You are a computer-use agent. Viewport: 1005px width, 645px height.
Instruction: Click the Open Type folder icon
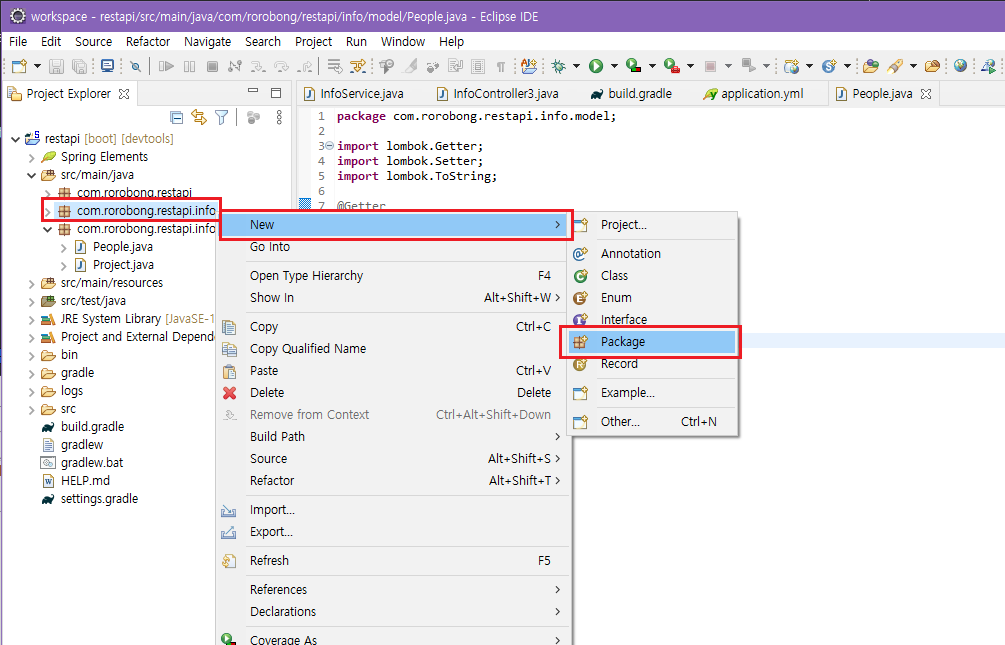coord(870,66)
